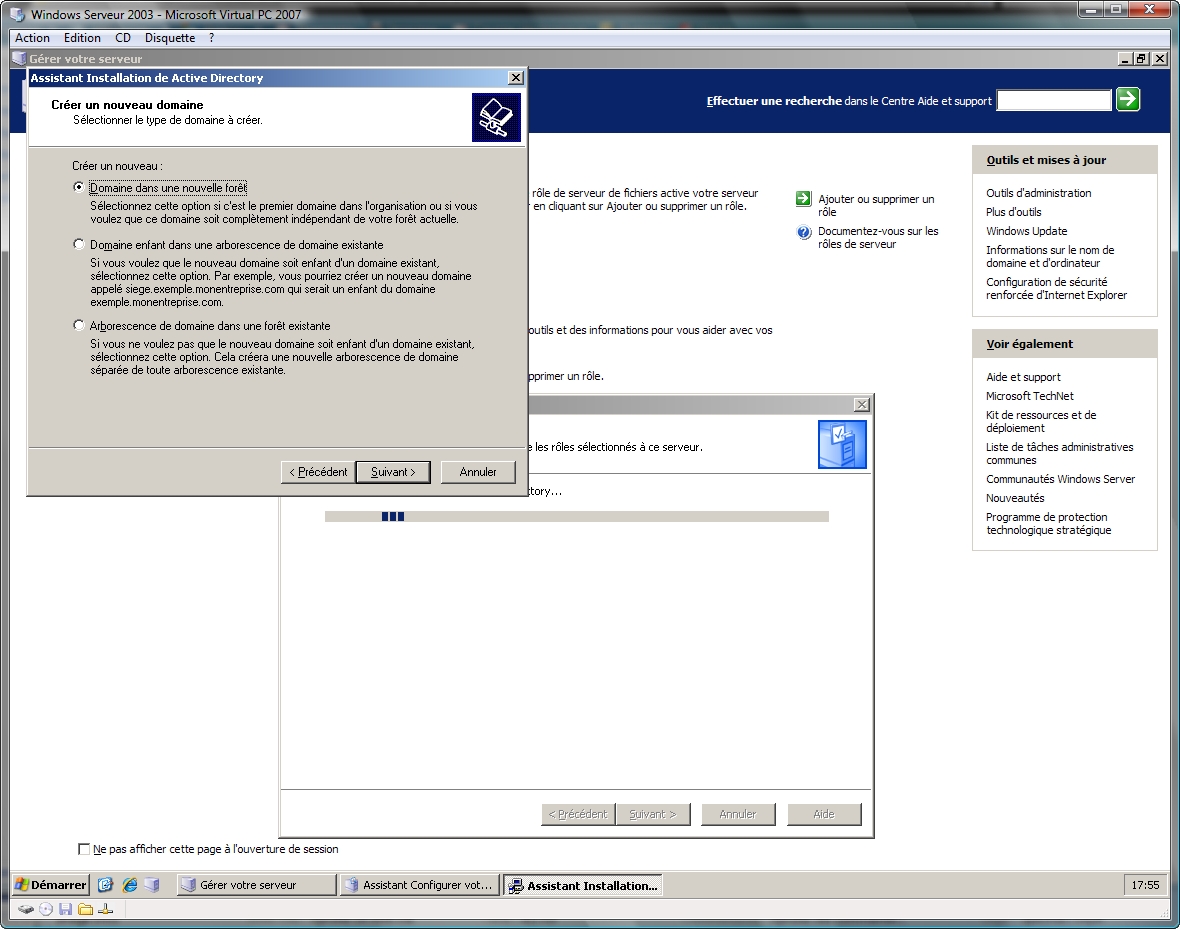Click greyed Précédent in server configuration wizard
The height and width of the screenshot is (929, 1180).
pos(578,815)
